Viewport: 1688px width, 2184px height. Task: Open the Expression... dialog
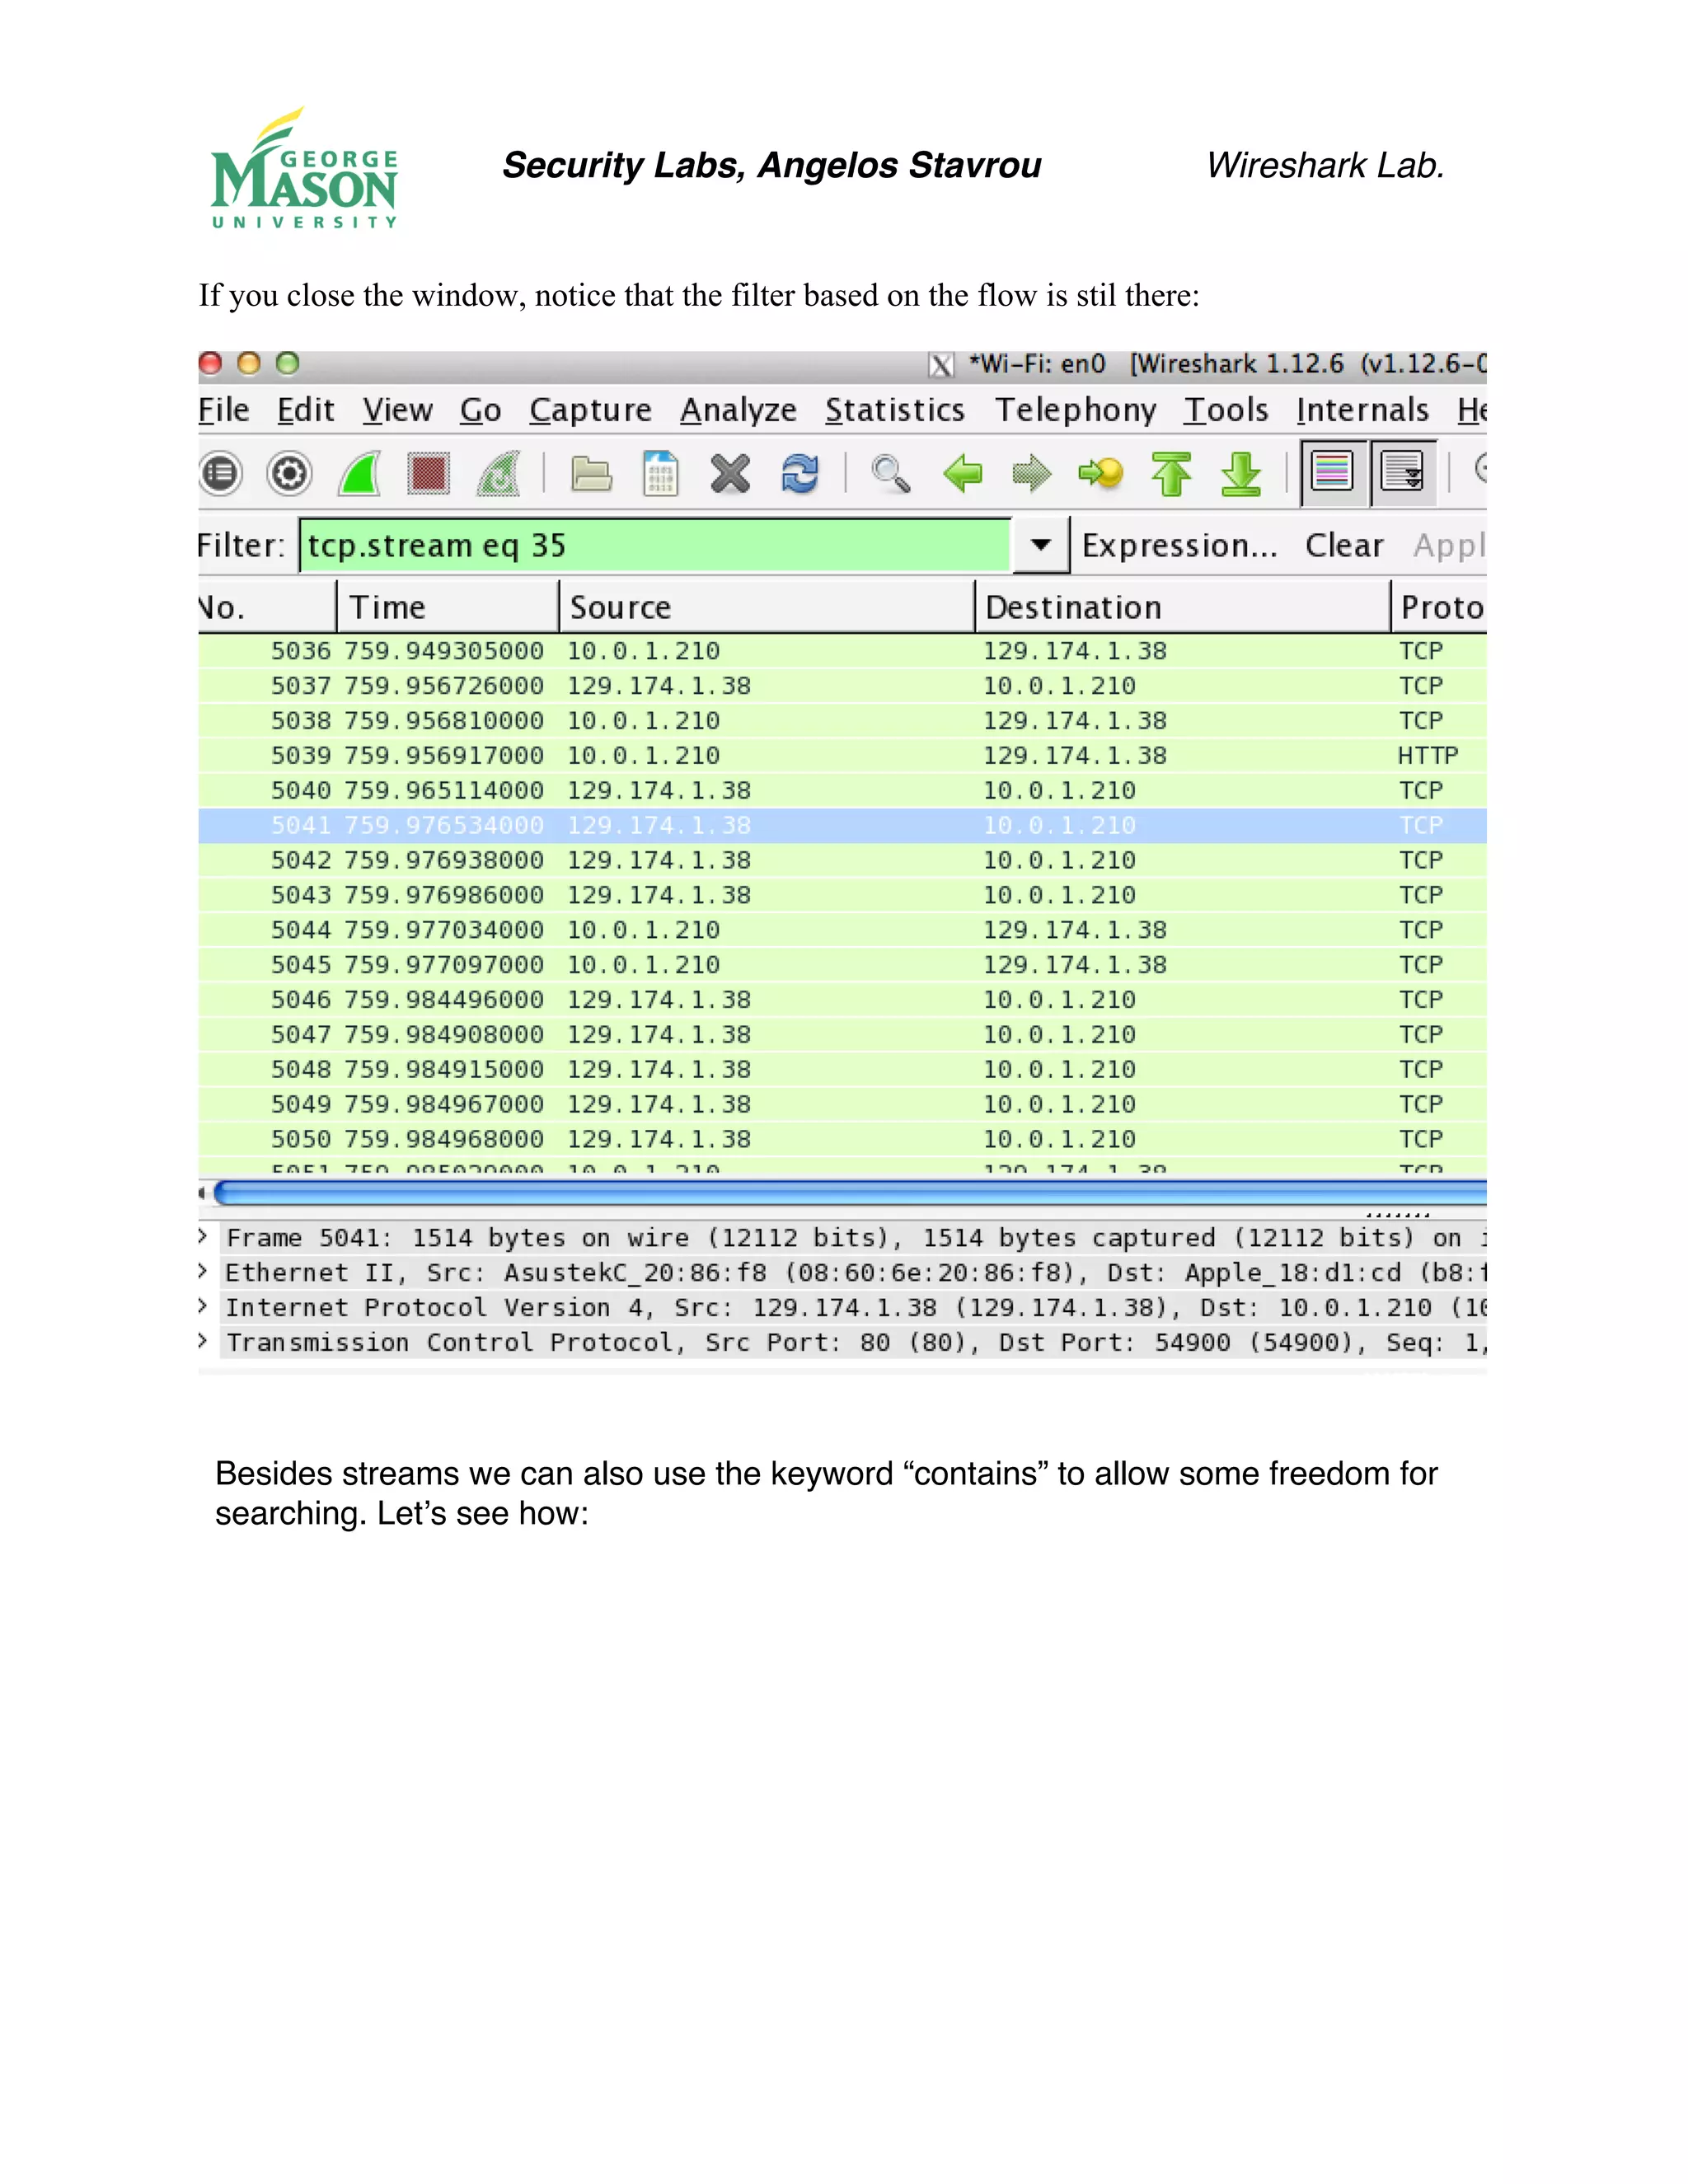(x=1180, y=546)
